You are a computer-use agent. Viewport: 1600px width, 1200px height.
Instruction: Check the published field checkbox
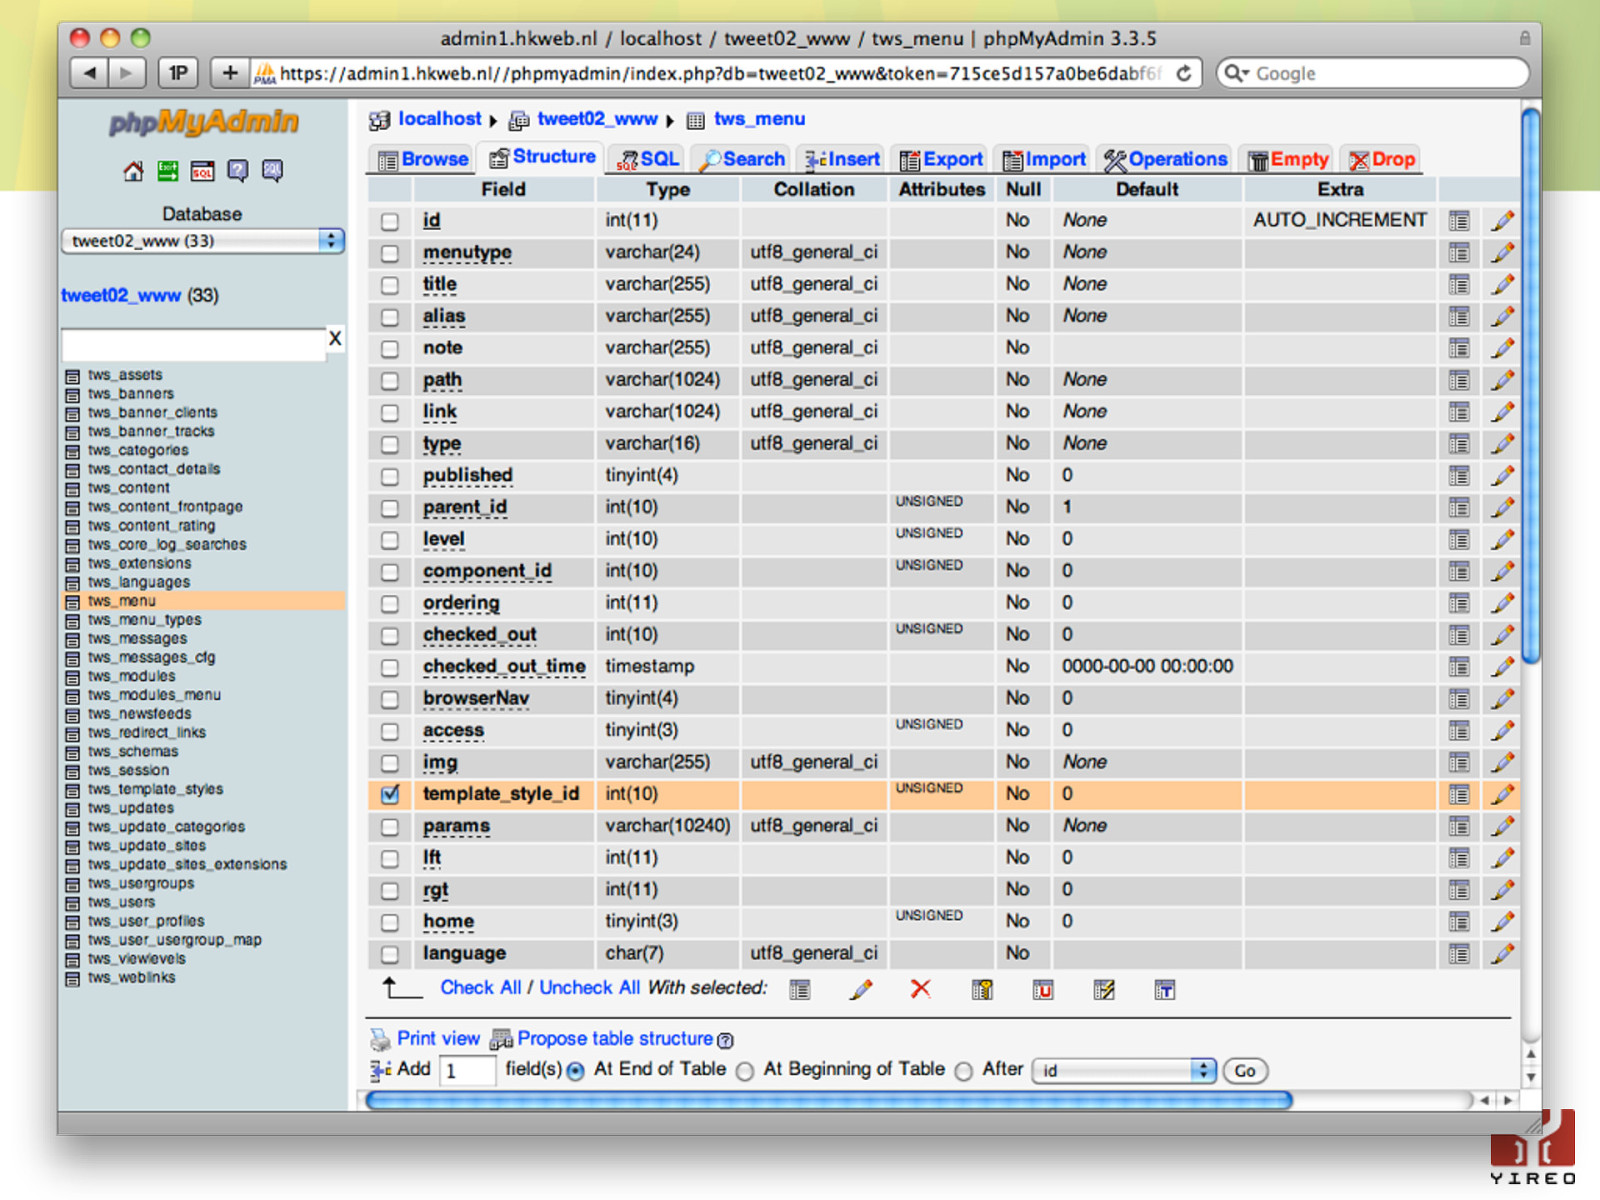390,477
